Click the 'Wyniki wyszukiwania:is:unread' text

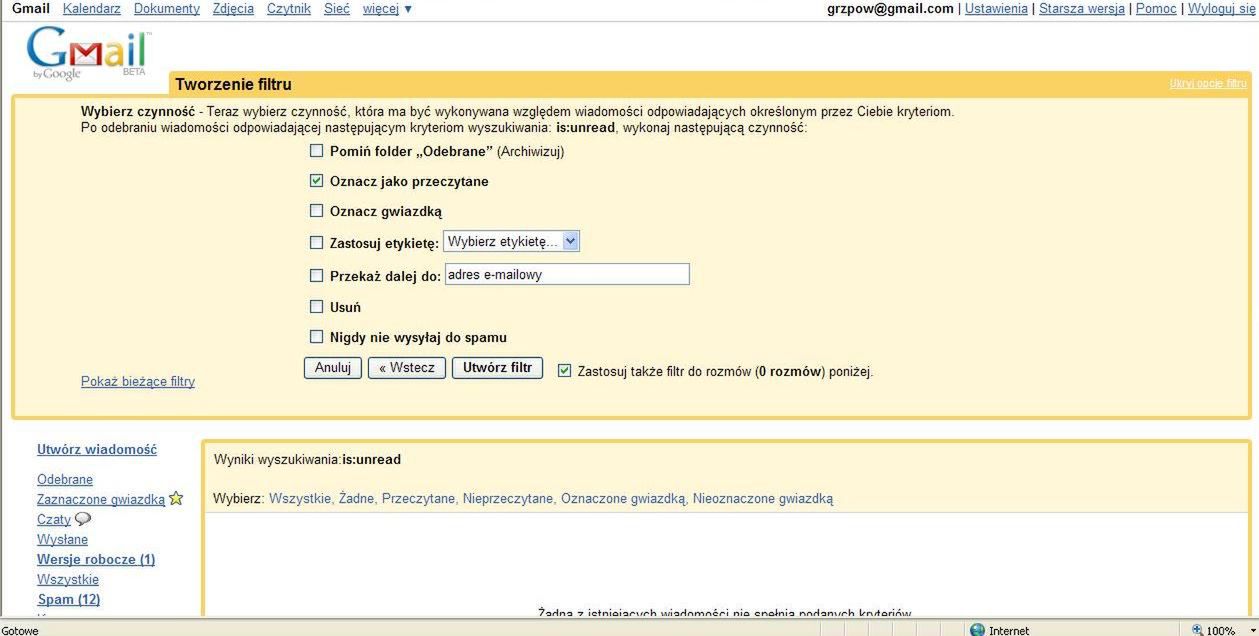click(307, 459)
